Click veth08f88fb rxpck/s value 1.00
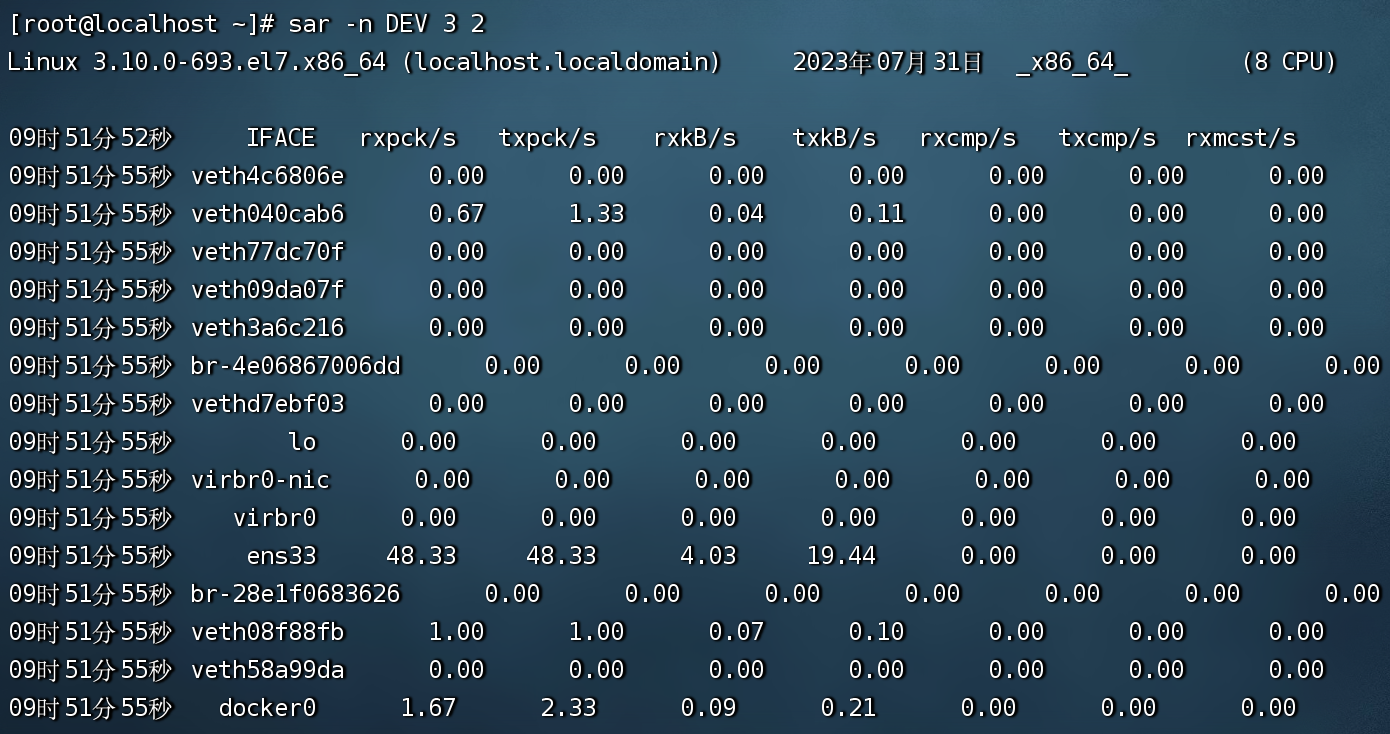The width and height of the screenshot is (1390, 734). [x=457, y=632]
